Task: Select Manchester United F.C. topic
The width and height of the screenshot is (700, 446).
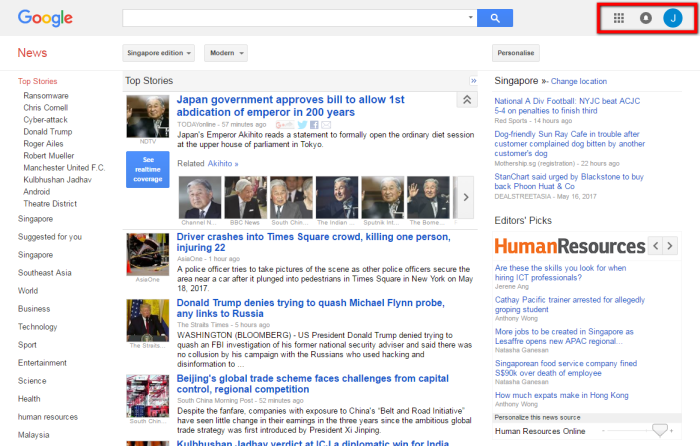Action: pos(64,168)
